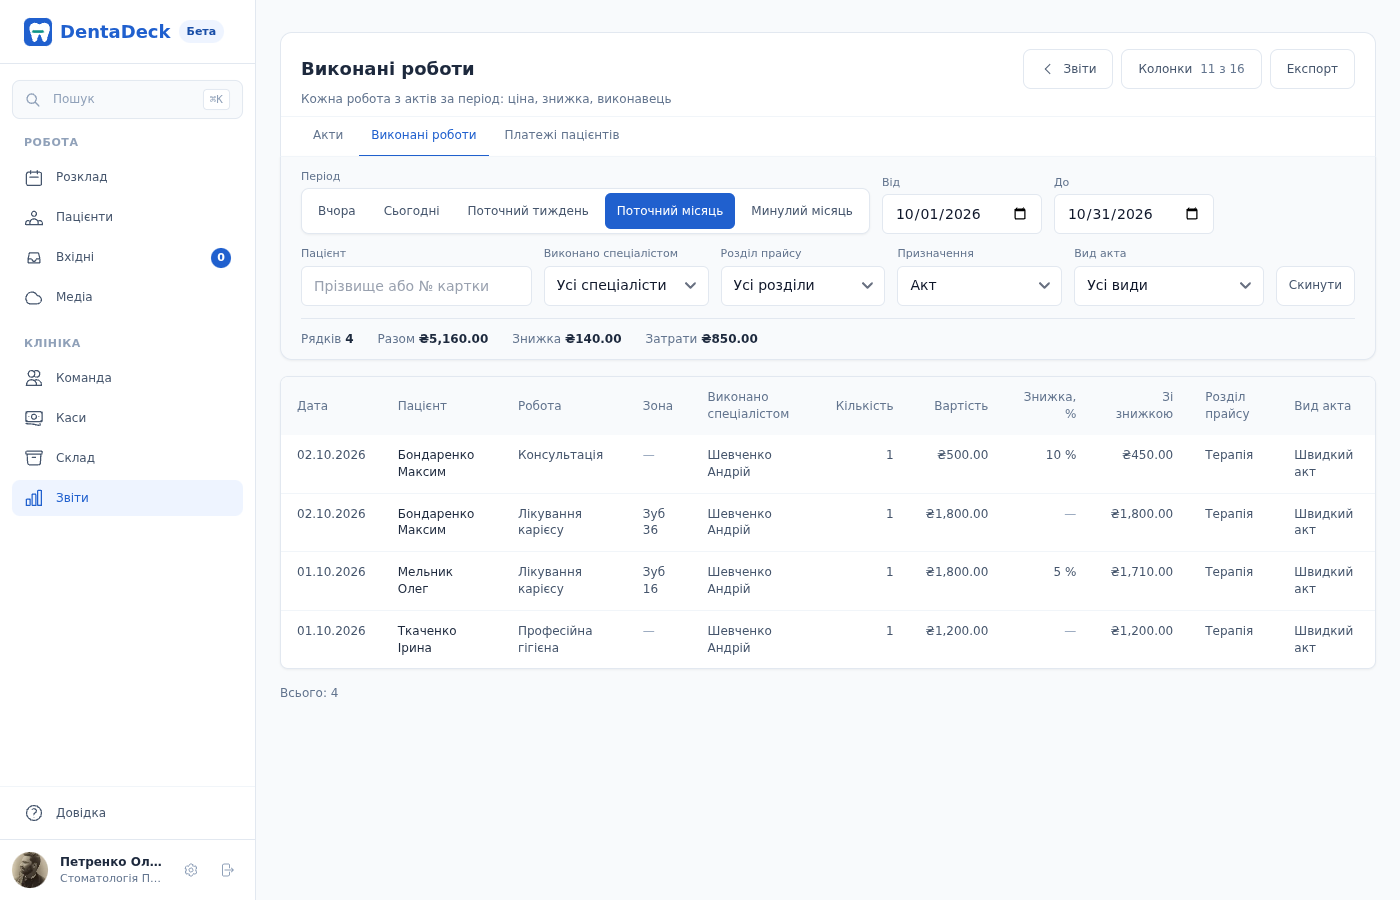Open Медіа cloud icon in sidebar
The height and width of the screenshot is (900, 1400).
tap(34, 298)
